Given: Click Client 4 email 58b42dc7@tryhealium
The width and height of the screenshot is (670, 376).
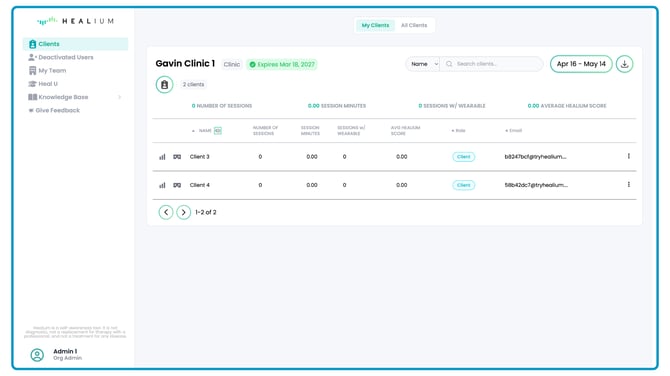Looking at the screenshot, I should tap(536, 185).
